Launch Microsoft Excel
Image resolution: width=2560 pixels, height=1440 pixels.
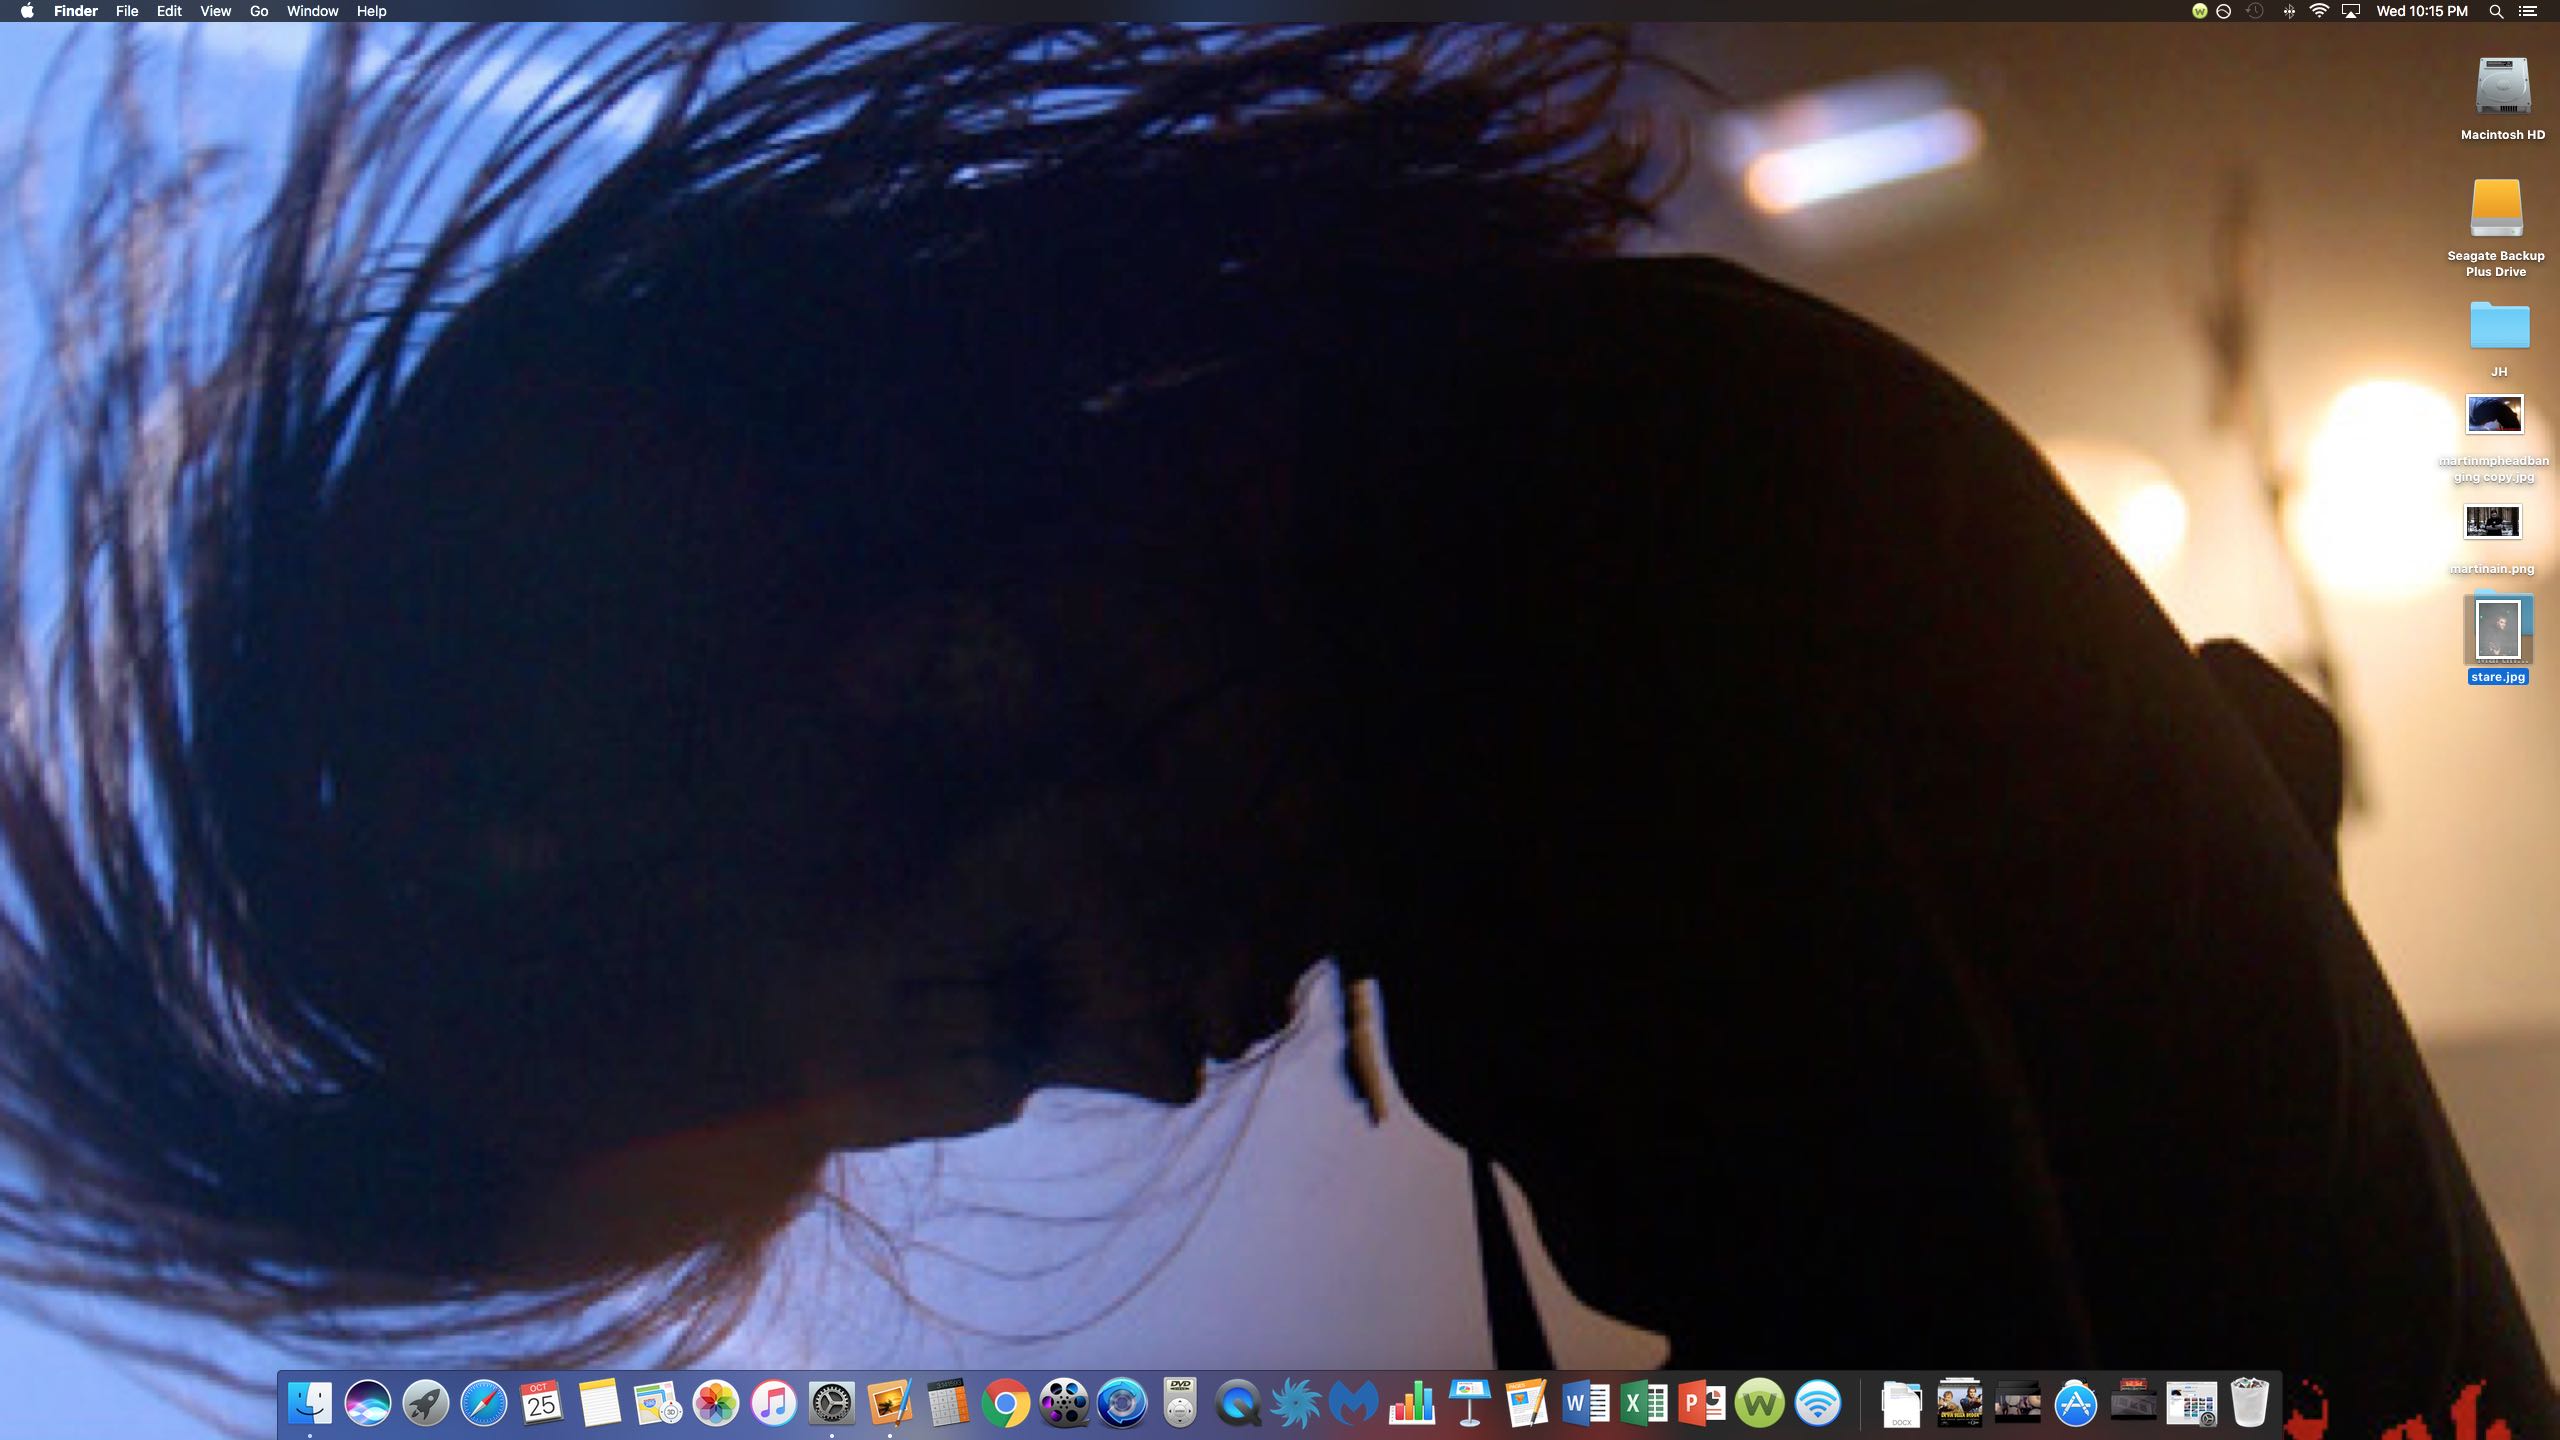1644,1404
